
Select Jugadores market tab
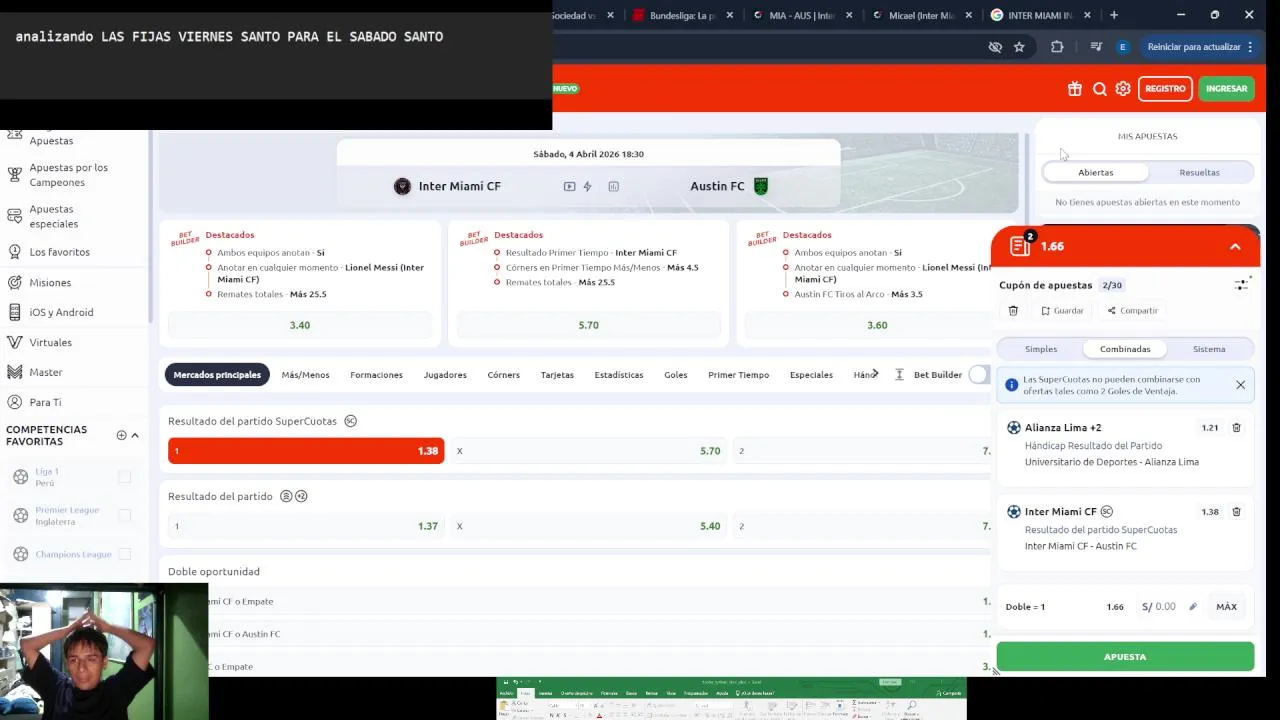click(445, 375)
